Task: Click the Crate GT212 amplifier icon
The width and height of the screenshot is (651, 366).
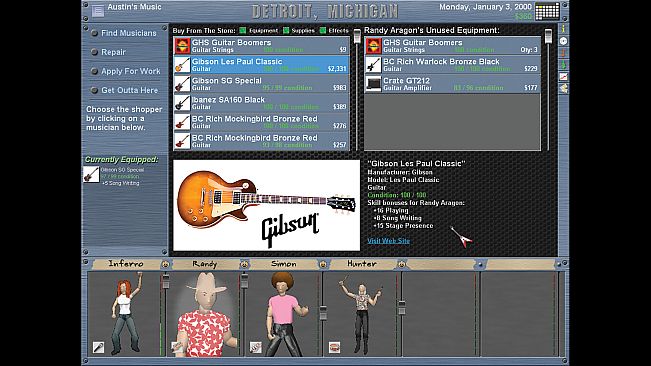Action: click(373, 84)
